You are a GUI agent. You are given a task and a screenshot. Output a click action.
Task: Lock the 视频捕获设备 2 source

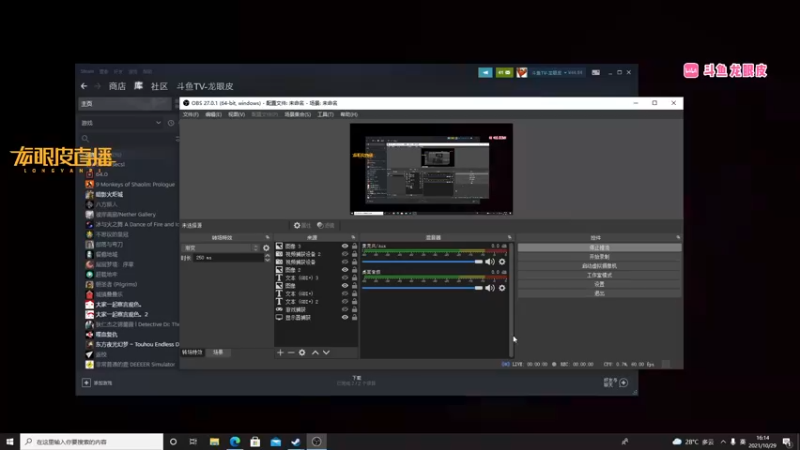point(355,254)
